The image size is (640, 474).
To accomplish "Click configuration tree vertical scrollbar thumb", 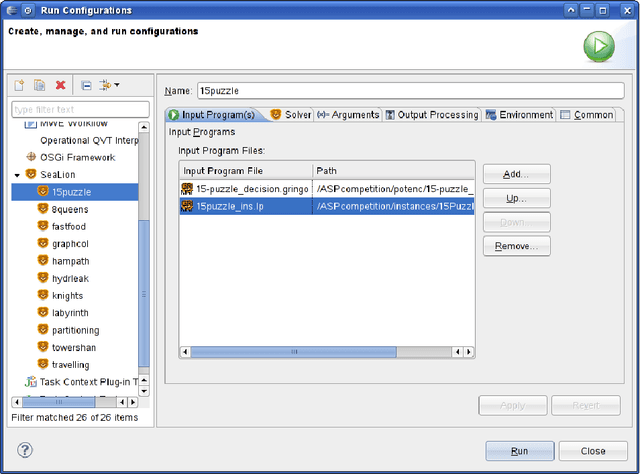I will pyautogui.click(x=144, y=294).
